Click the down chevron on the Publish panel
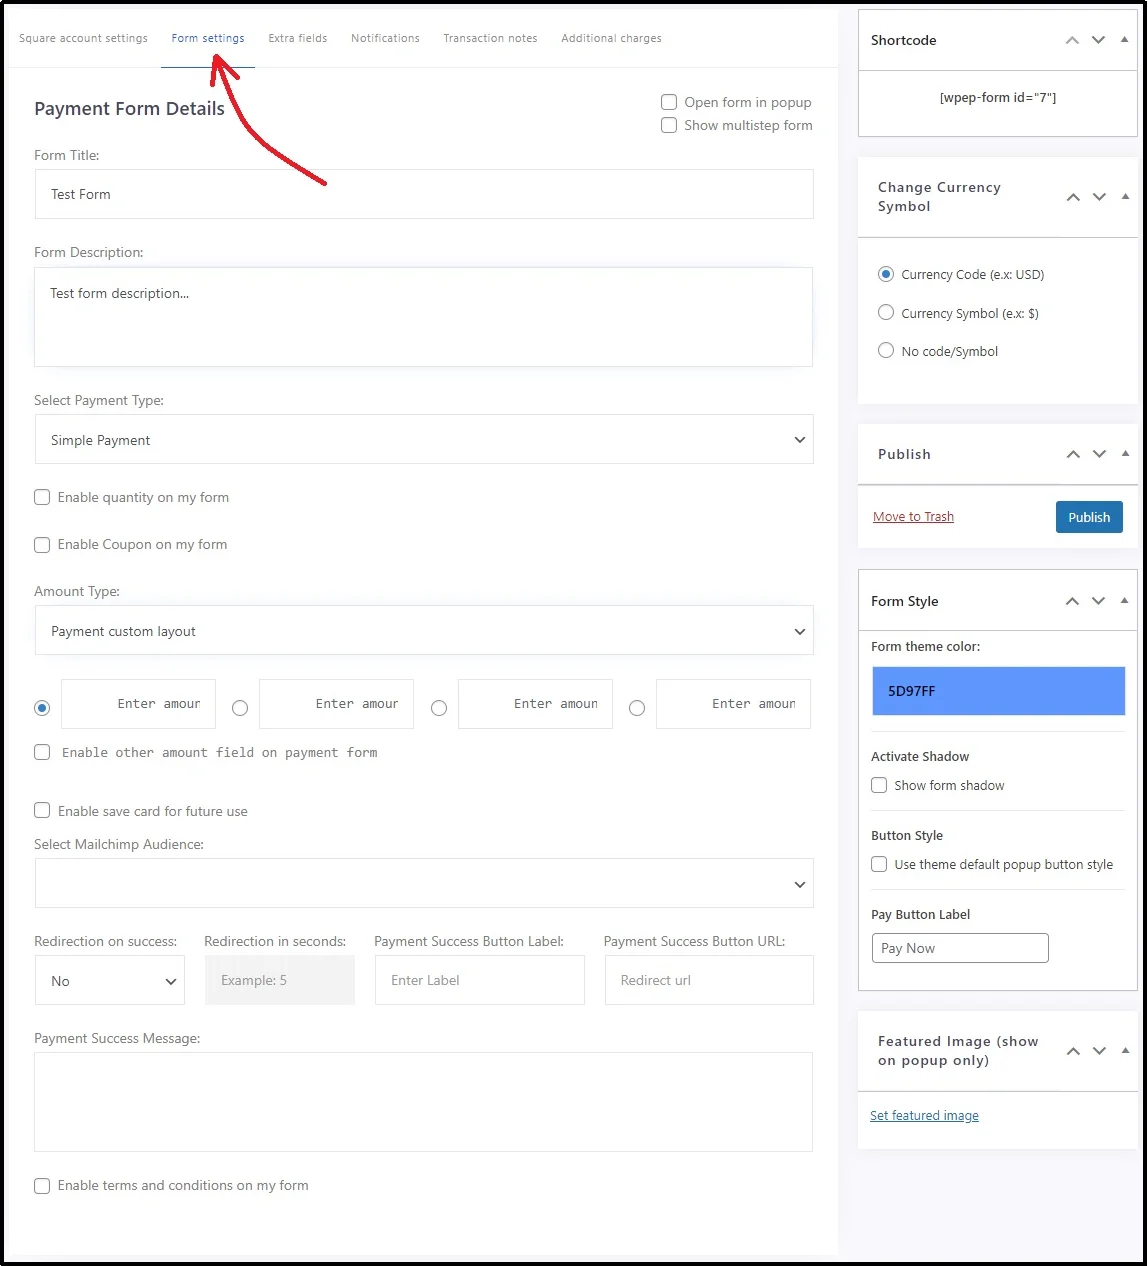Screen dimensions: 1148x1266 (1098, 454)
